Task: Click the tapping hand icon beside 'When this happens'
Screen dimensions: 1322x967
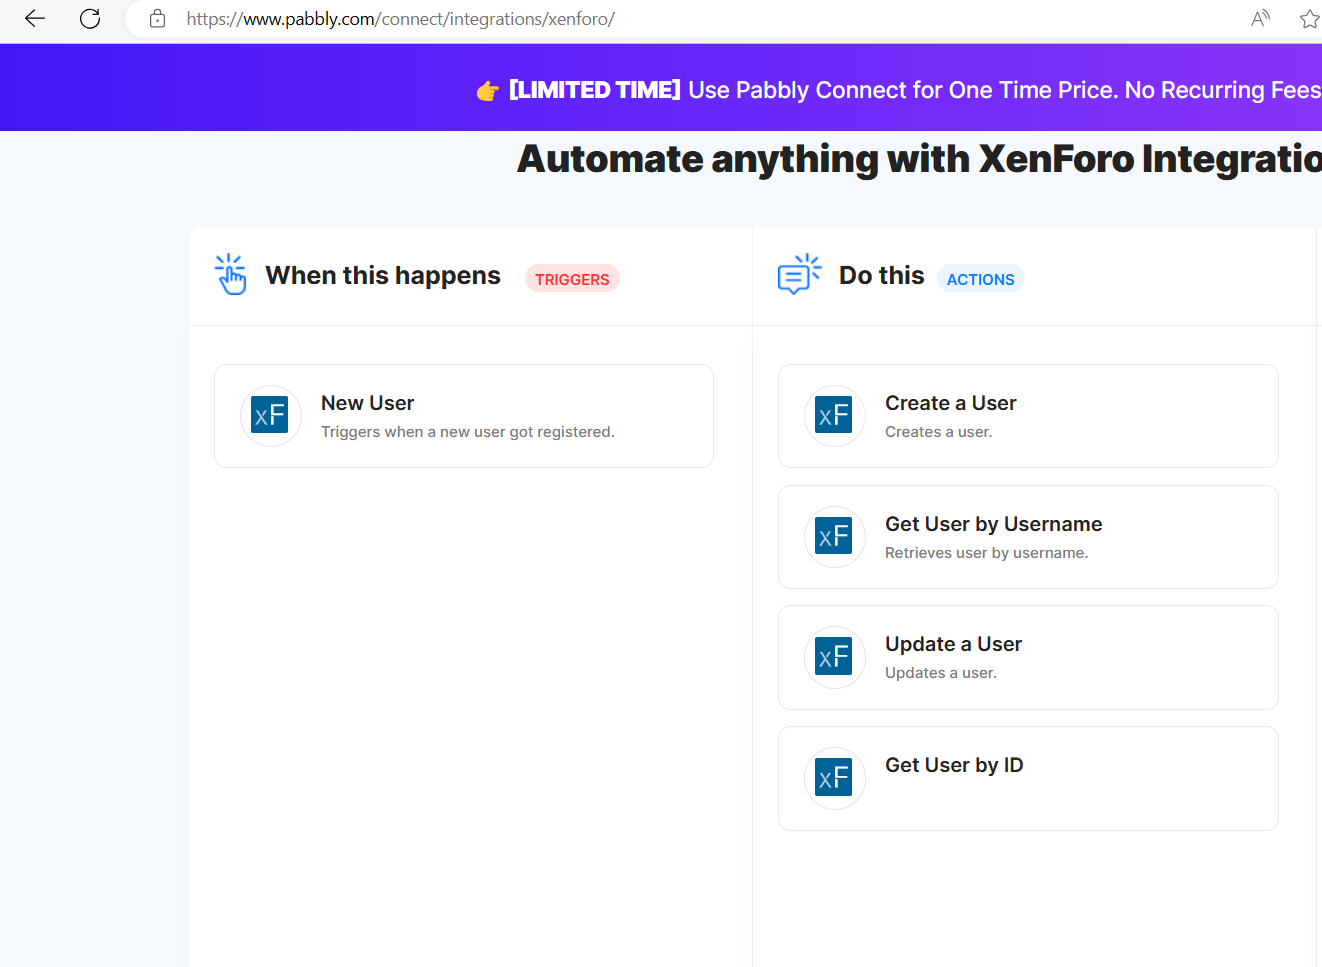Action: pyautogui.click(x=230, y=274)
